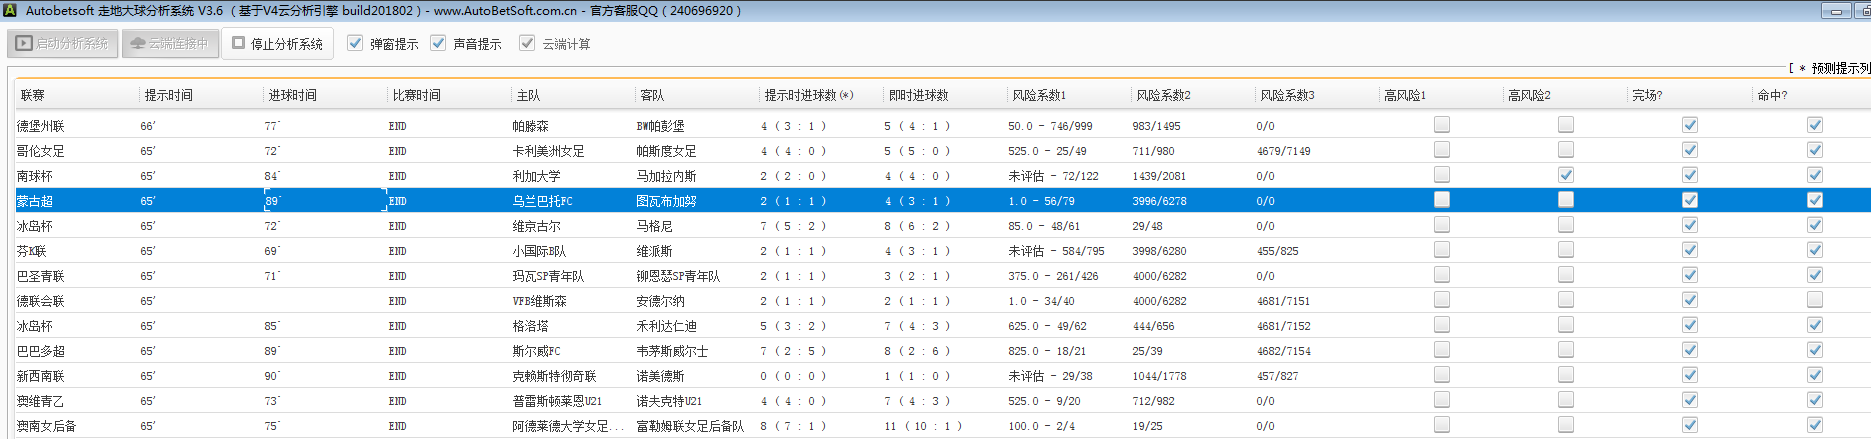This screenshot has width=1871, height=439.
Task: Check the 命中? box for 德联会联 row
Action: pyautogui.click(x=1815, y=300)
